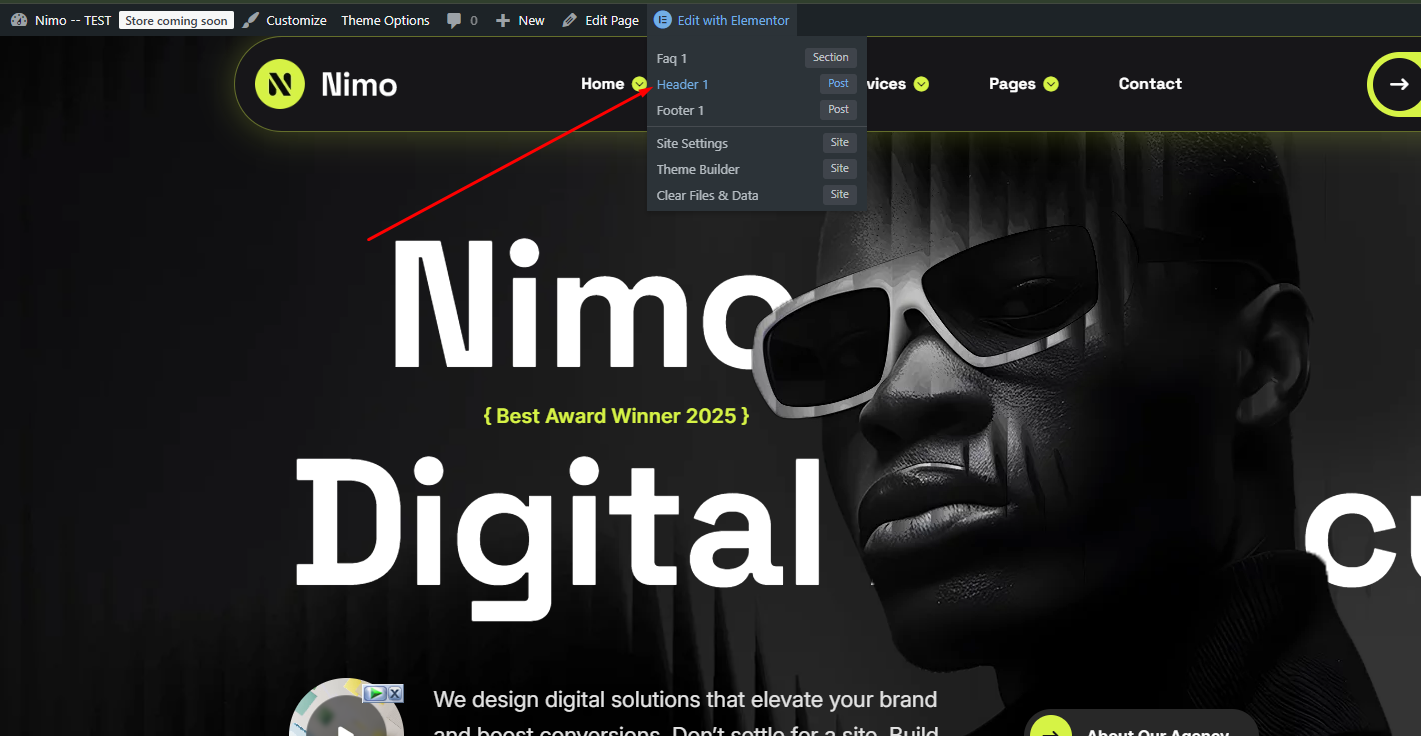Click the comments speech bubble icon
This screenshot has width=1421, height=736.
tap(454, 20)
